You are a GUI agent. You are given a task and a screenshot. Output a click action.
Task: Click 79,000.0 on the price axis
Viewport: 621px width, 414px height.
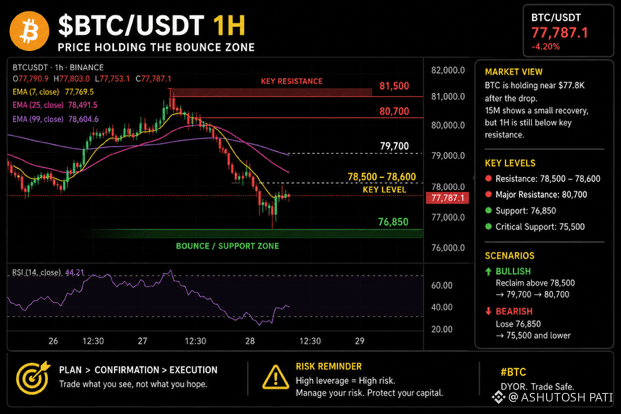point(448,156)
